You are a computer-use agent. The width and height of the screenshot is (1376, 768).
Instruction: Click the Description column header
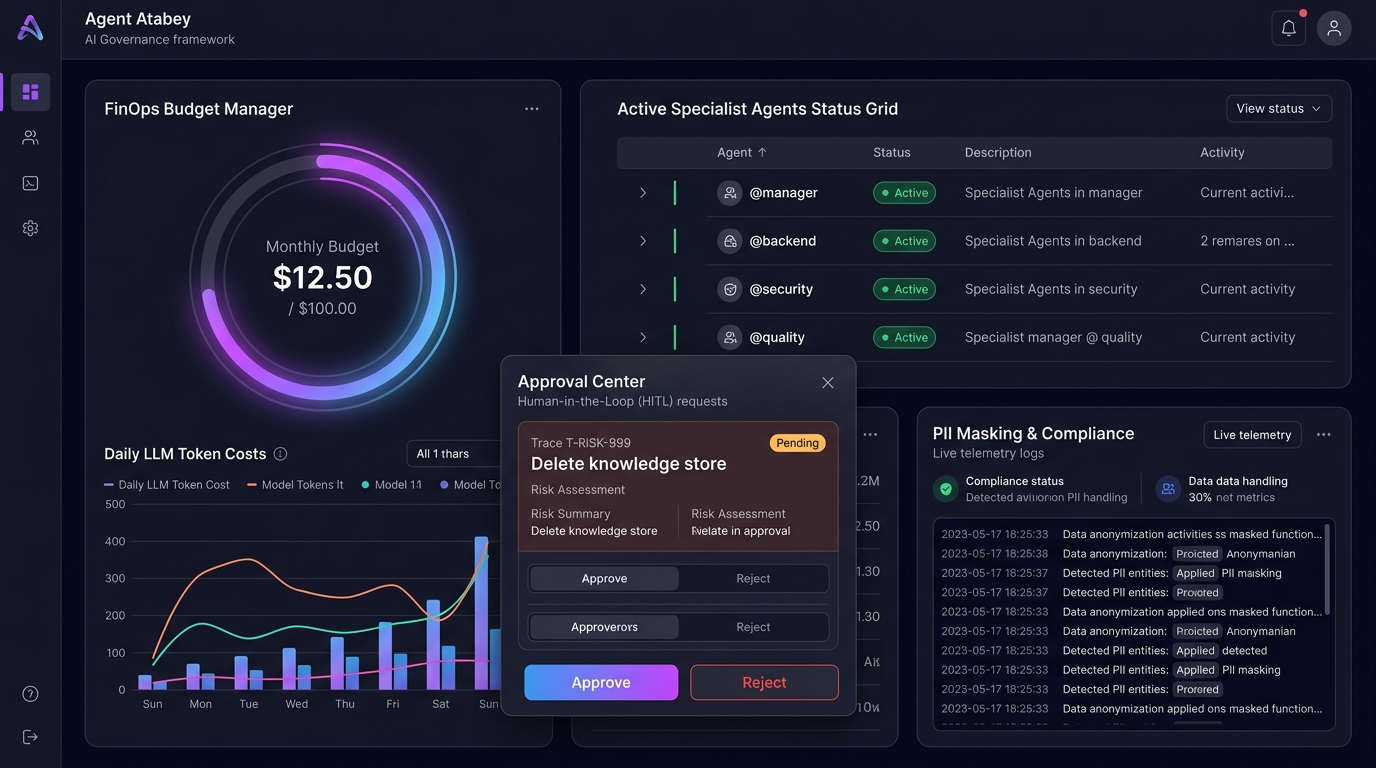pos(998,153)
